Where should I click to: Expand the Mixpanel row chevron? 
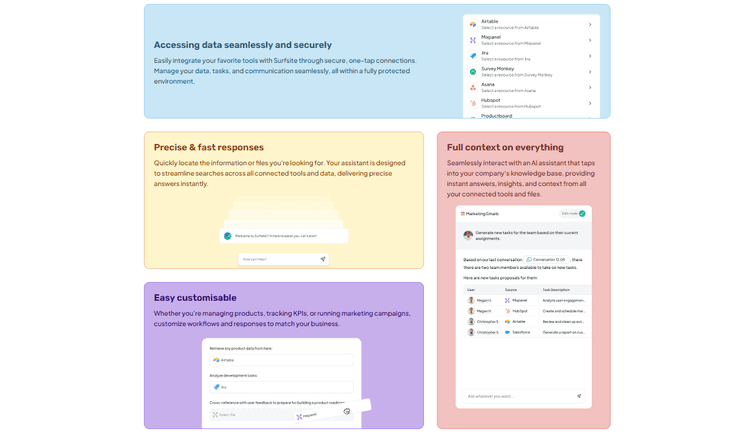pyautogui.click(x=590, y=40)
